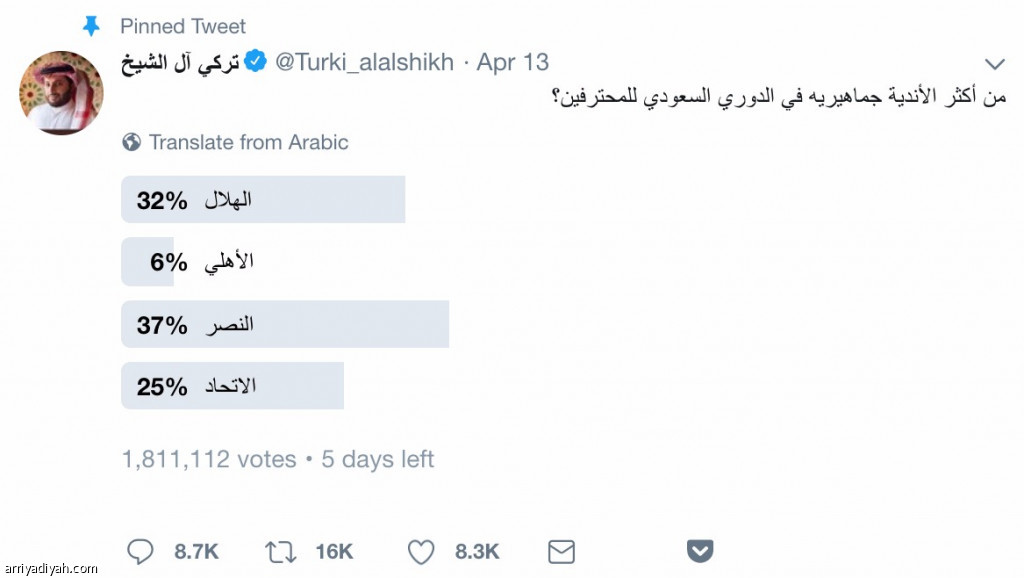Click the 16K retweet count
The width and height of the screenshot is (1024, 578).
pyautogui.click(x=333, y=550)
